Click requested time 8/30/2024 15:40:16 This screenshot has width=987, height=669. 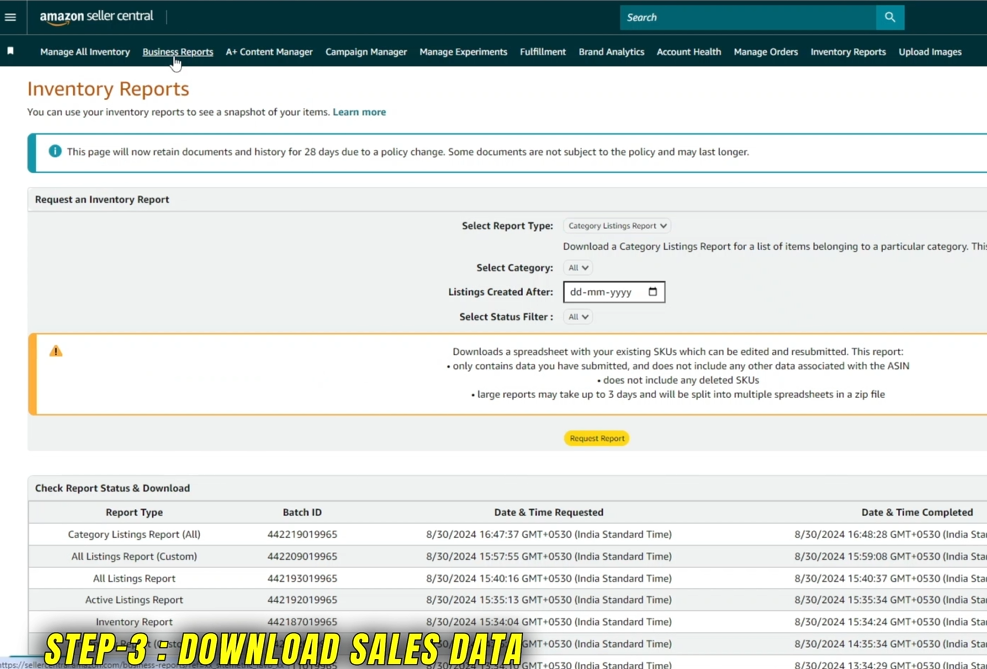[549, 578]
